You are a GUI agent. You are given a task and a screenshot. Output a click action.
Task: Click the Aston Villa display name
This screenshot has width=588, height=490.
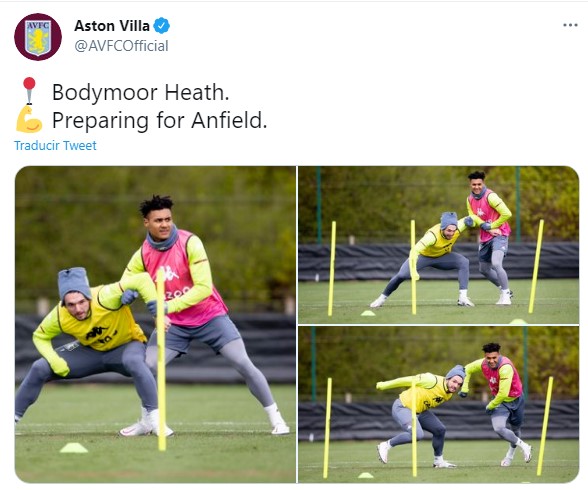pyautogui.click(x=112, y=26)
